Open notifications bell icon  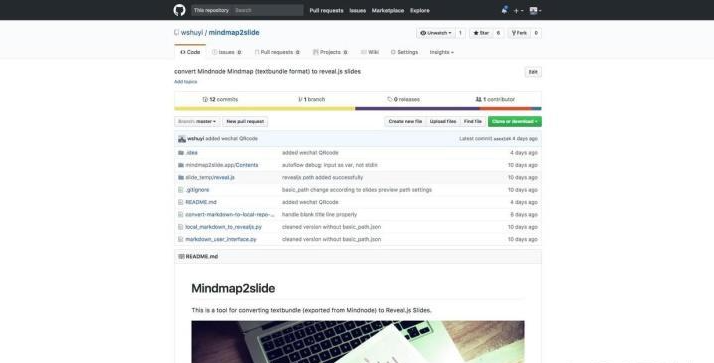[504, 10]
